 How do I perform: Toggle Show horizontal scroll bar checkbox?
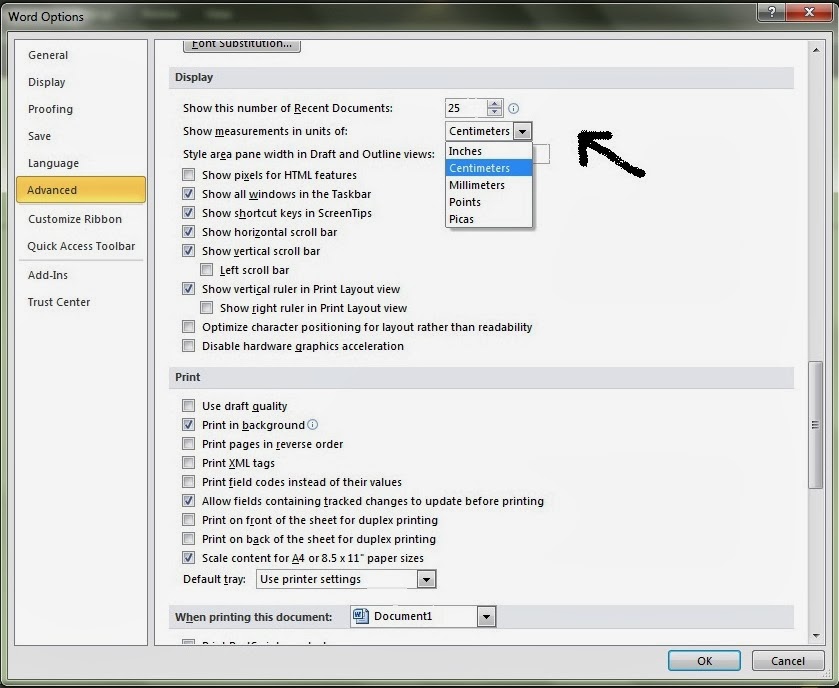pyautogui.click(x=188, y=232)
